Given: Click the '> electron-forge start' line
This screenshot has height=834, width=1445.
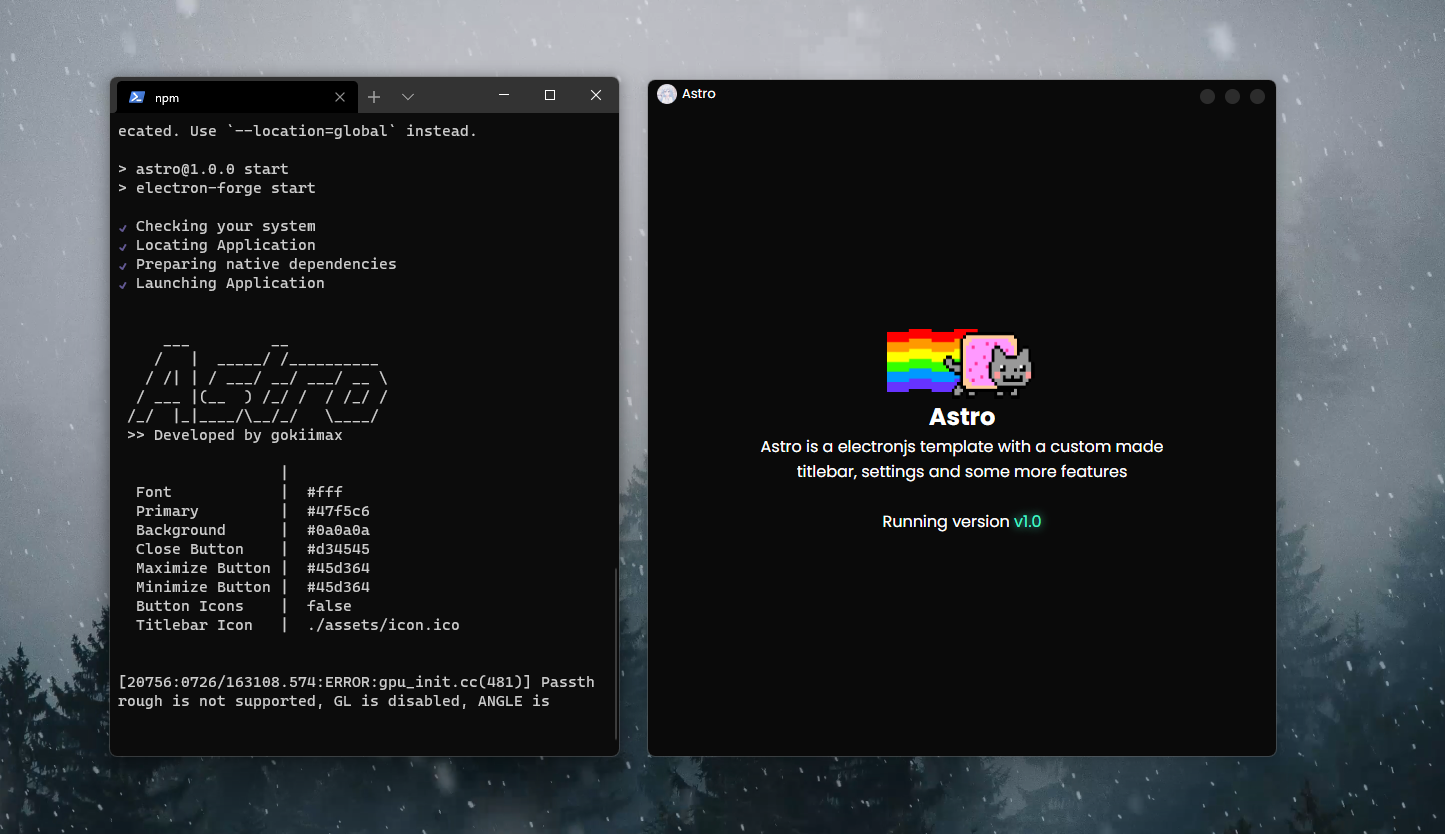Looking at the screenshot, I should 217,188.
